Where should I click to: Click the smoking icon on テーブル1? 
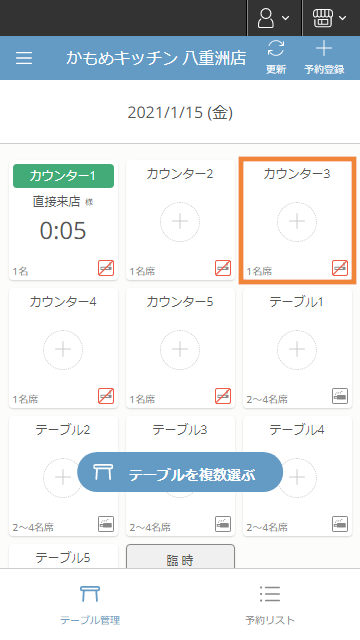[x=340, y=396]
